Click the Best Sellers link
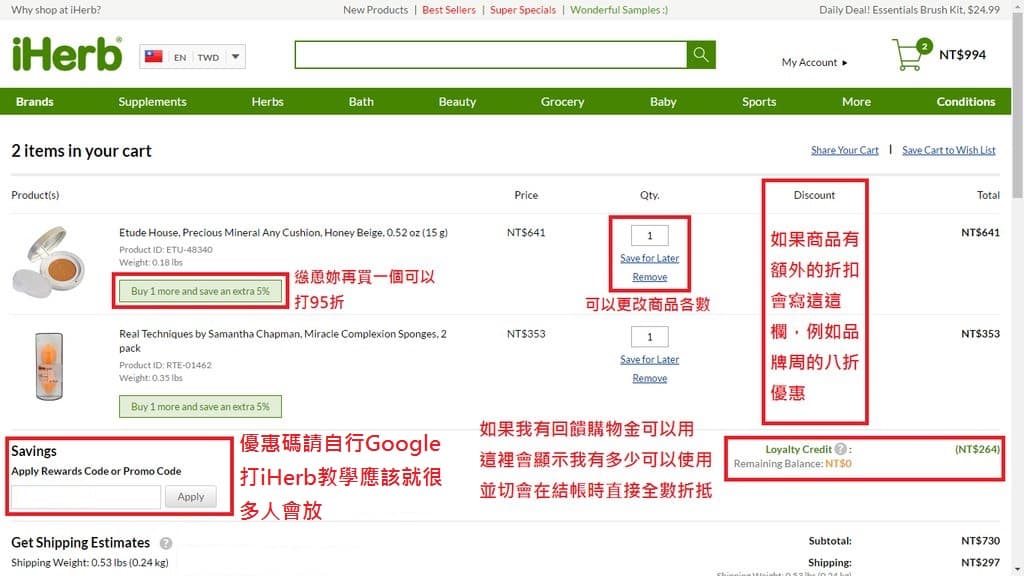This screenshot has width=1024, height=576. coord(449,10)
